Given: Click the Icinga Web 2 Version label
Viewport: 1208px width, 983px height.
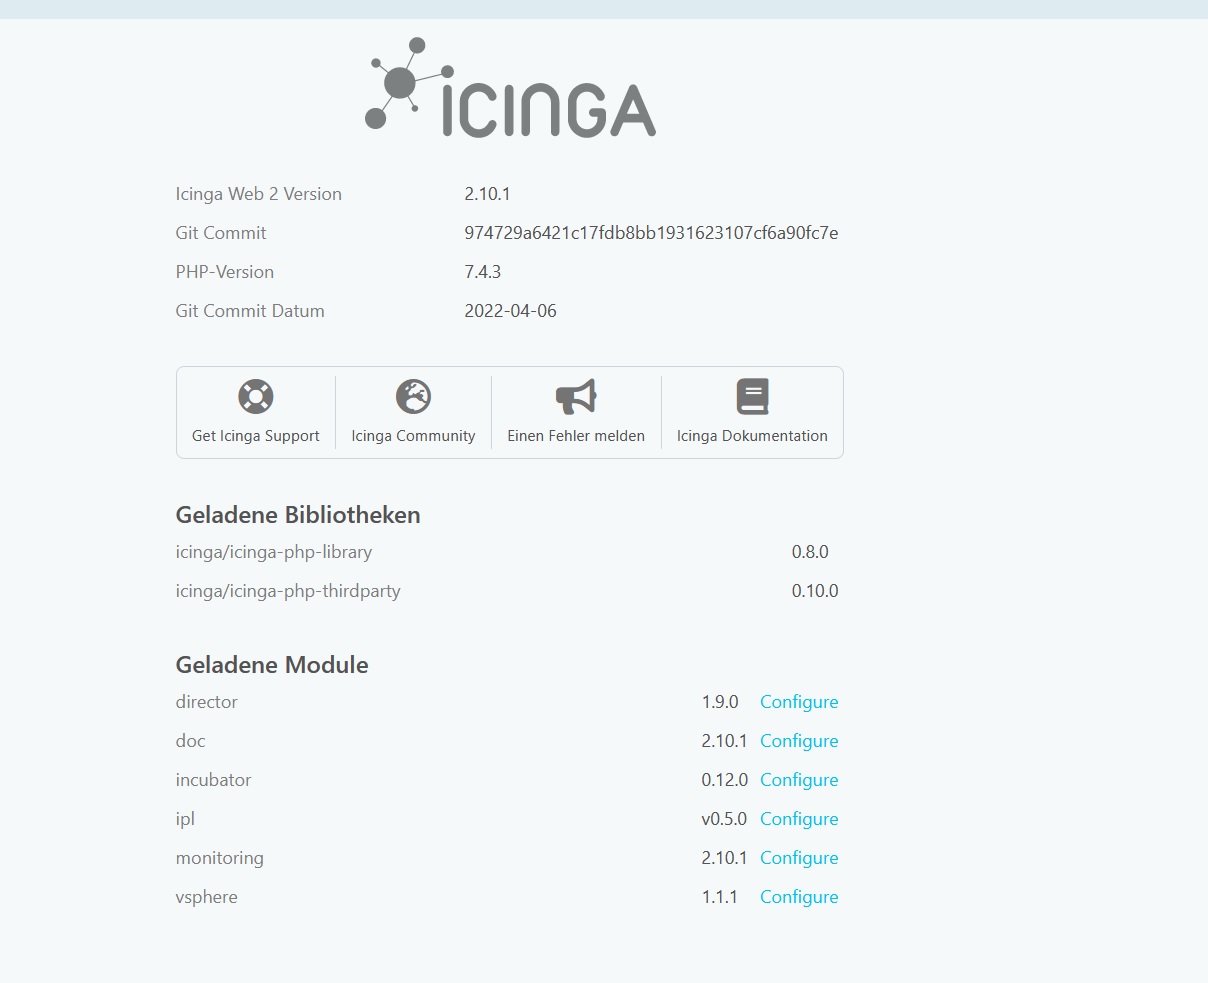Looking at the screenshot, I should pyautogui.click(x=259, y=194).
